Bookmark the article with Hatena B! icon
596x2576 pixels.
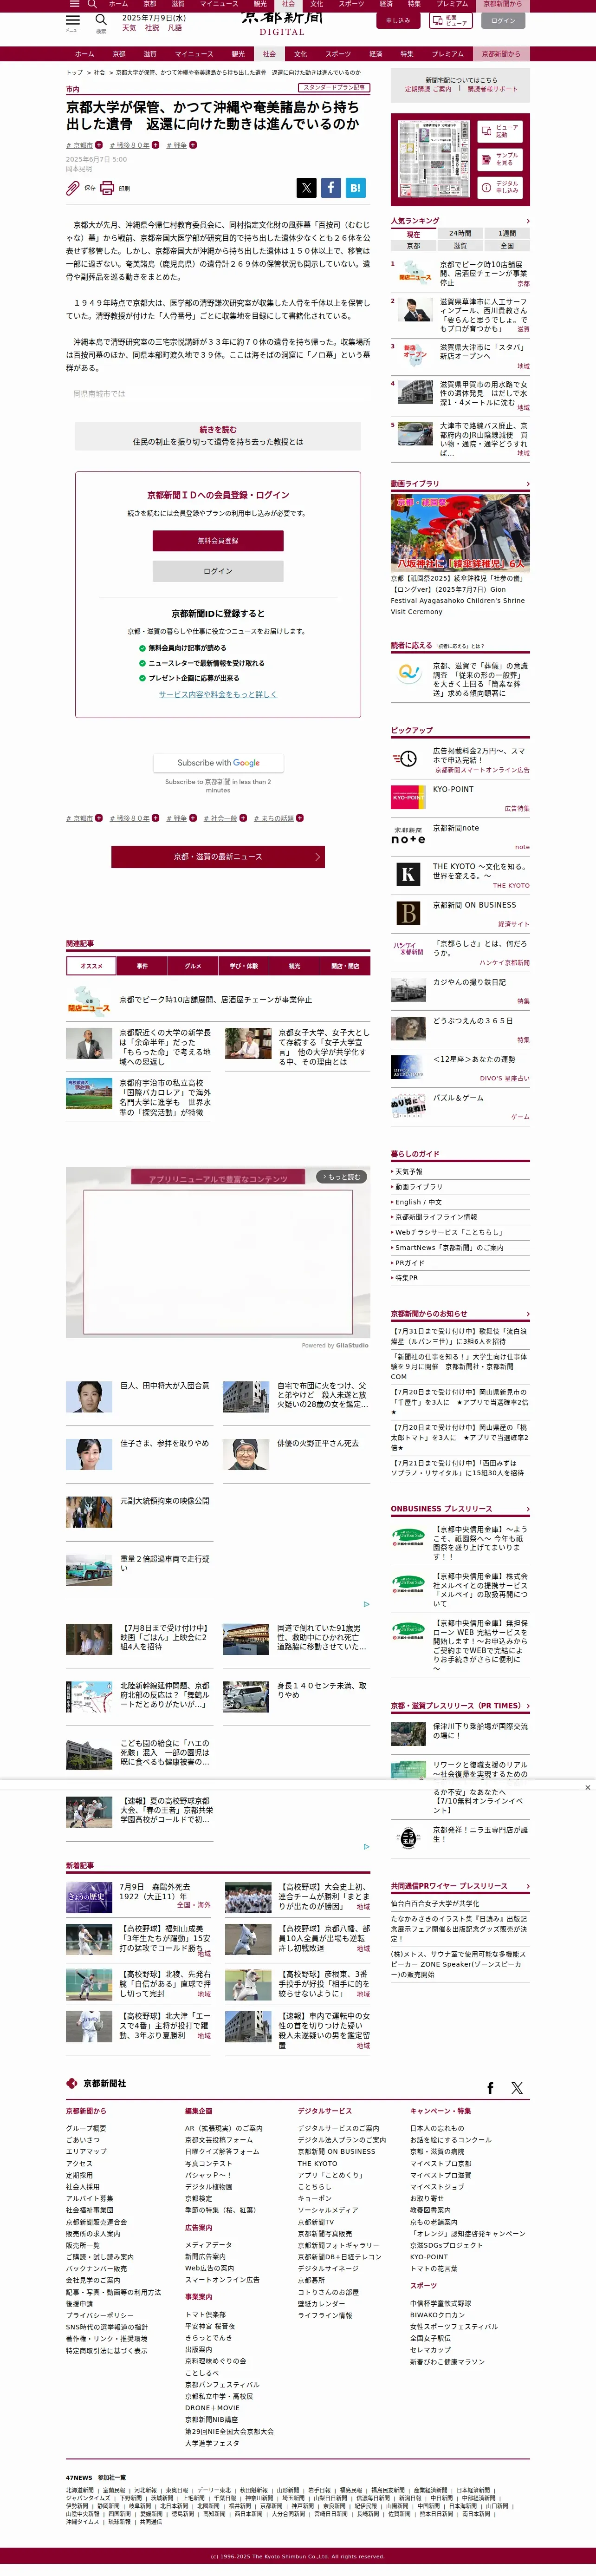click(x=355, y=187)
